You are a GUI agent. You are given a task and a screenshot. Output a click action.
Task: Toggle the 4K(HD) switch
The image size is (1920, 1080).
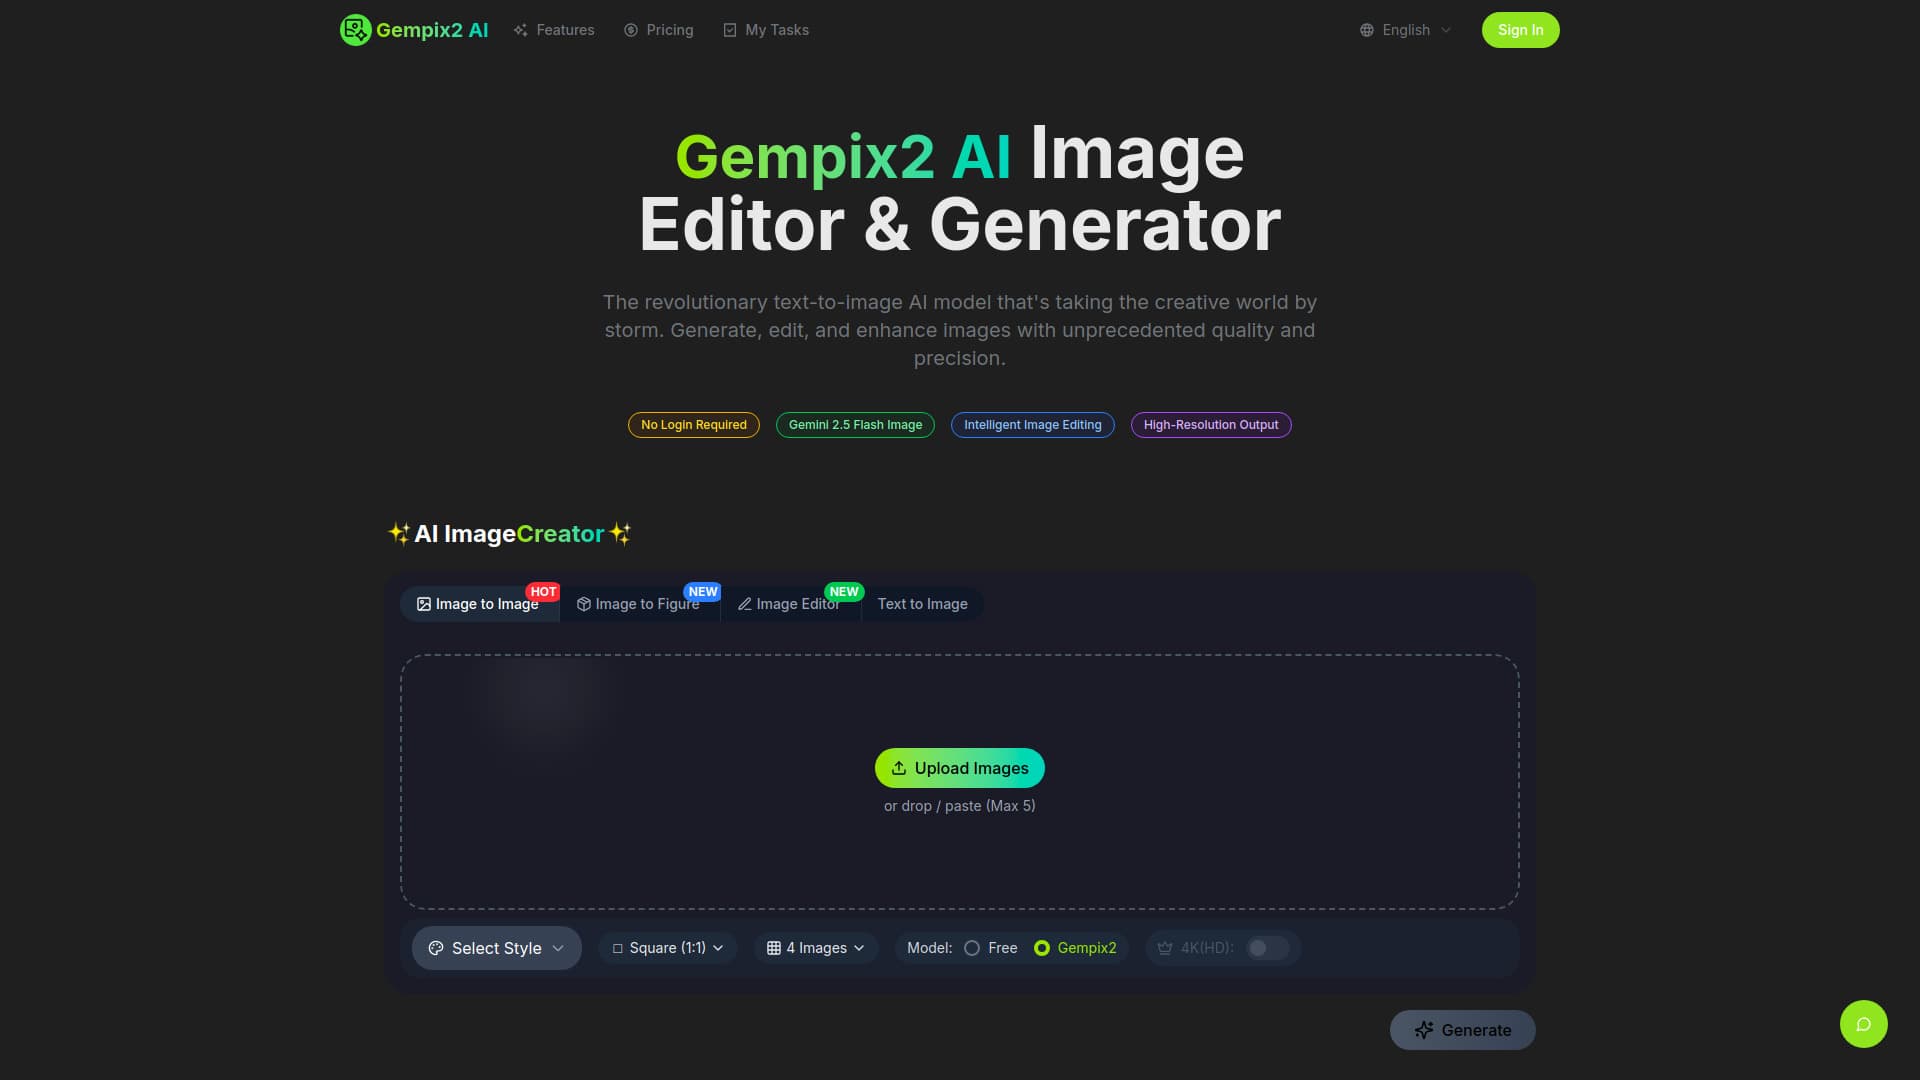coord(1266,948)
